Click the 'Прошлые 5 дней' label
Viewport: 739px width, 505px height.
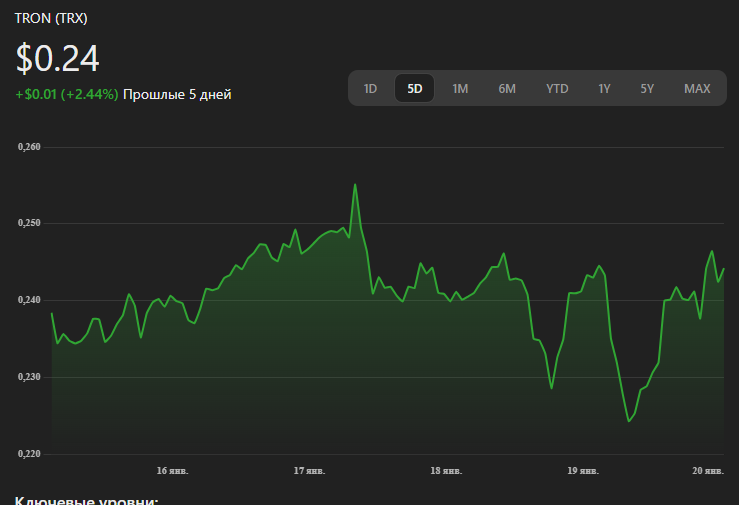pyautogui.click(x=177, y=95)
